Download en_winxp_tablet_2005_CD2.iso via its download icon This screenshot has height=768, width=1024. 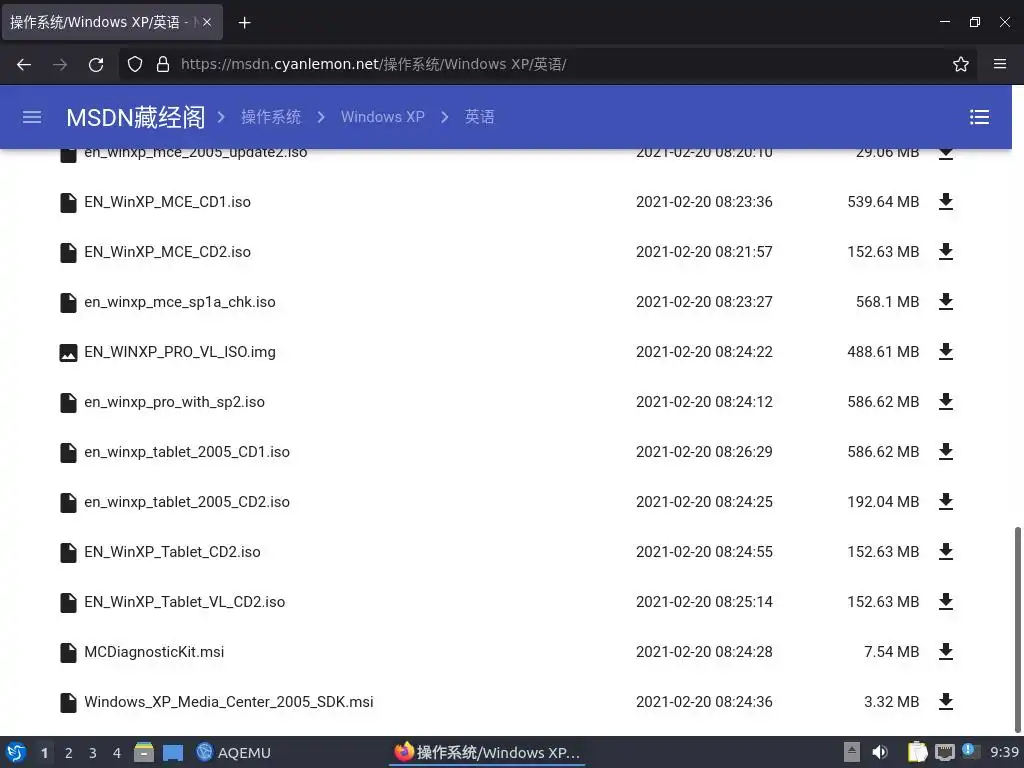click(946, 502)
